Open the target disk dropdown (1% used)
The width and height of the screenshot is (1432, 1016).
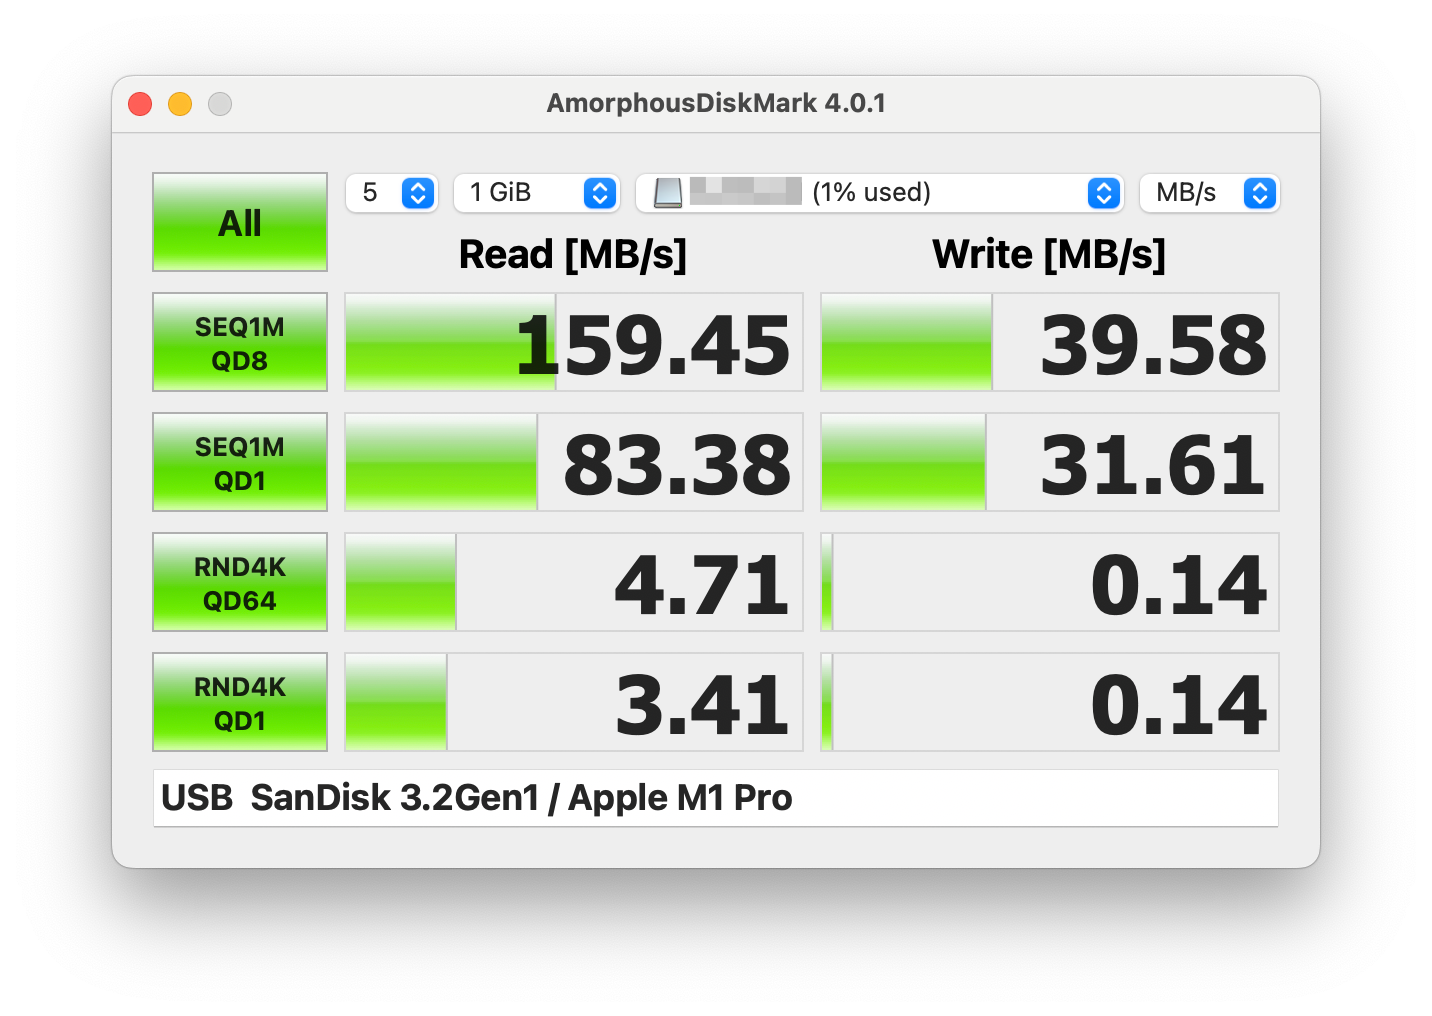click(880, 193)
